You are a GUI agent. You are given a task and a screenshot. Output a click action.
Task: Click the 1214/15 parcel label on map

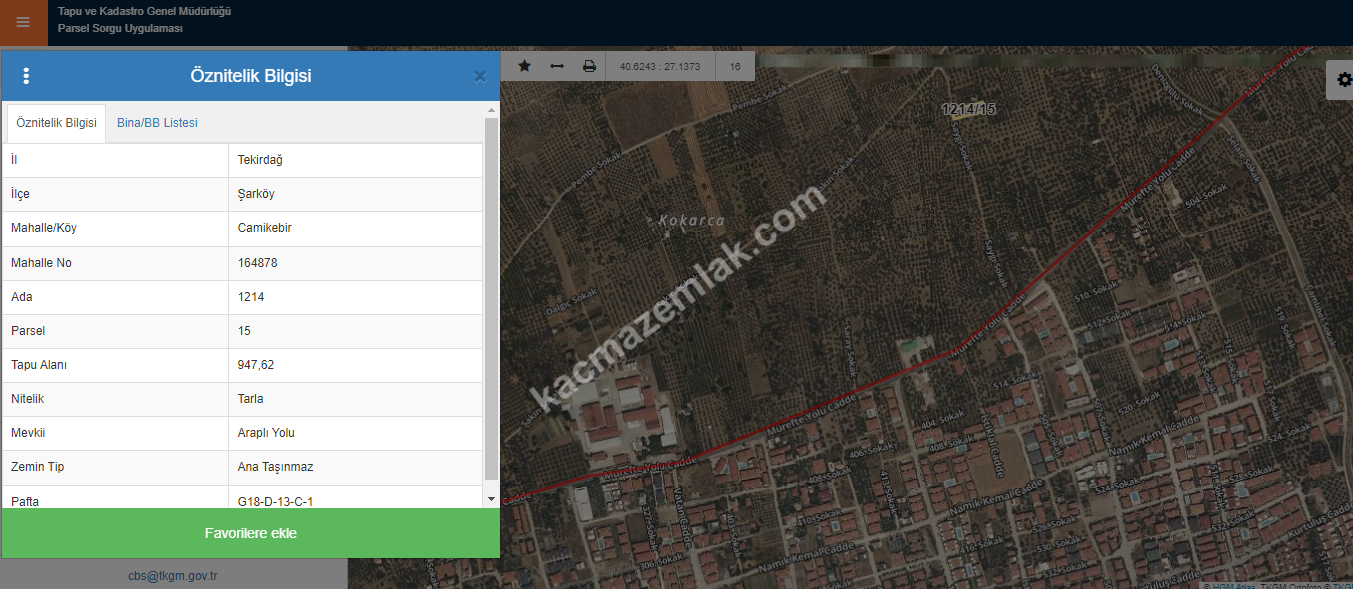coord(968,108)
